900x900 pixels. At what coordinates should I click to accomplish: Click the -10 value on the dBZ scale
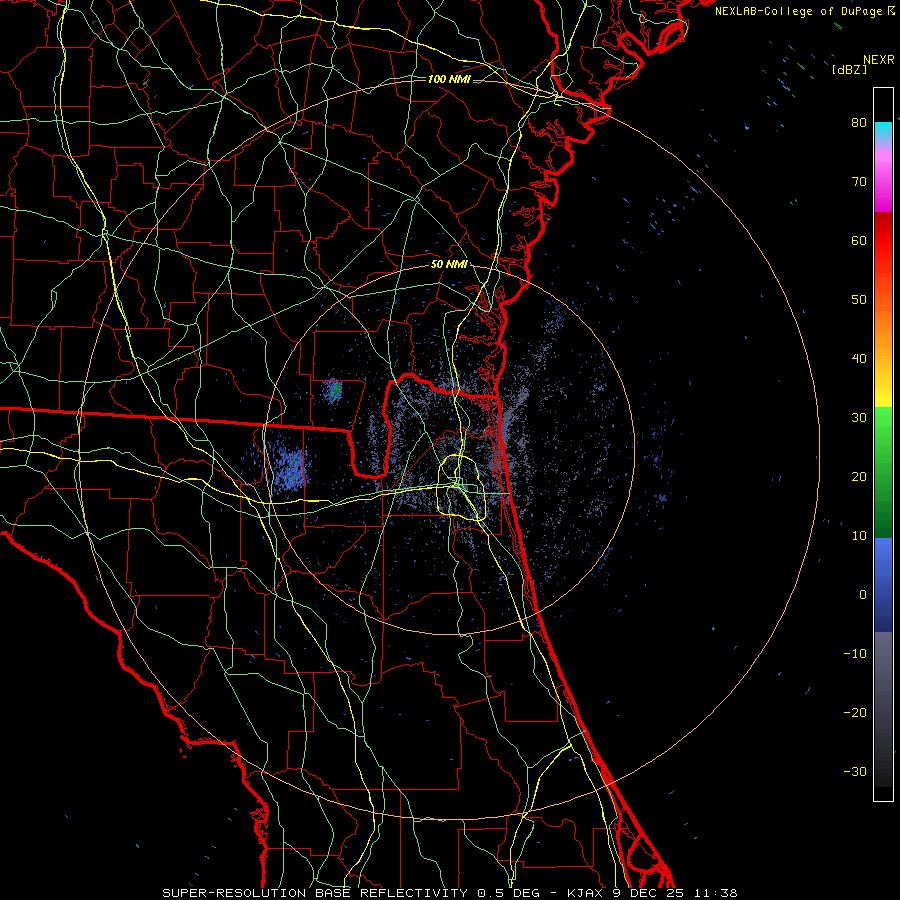855,654
